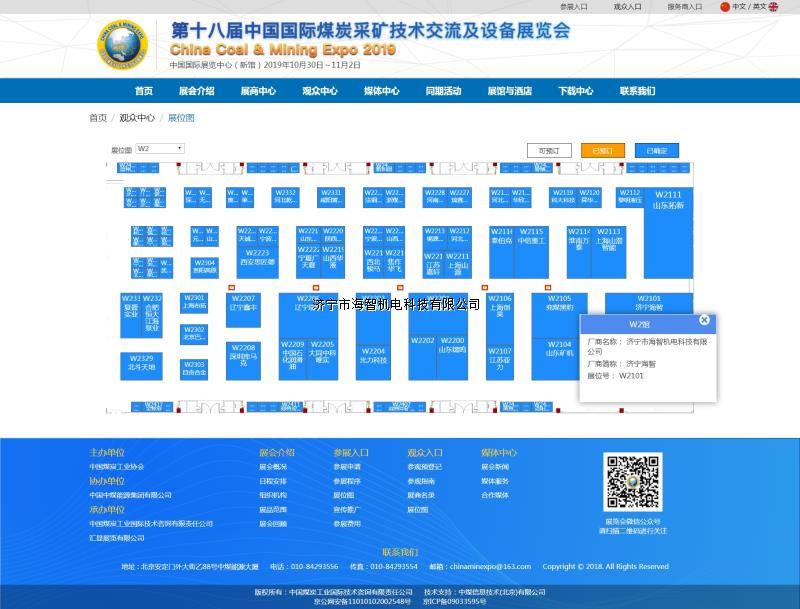The height and width of the screenshot is (609, 800).
Task: Open 下载中心 navigation menu item
Action: 575,91
